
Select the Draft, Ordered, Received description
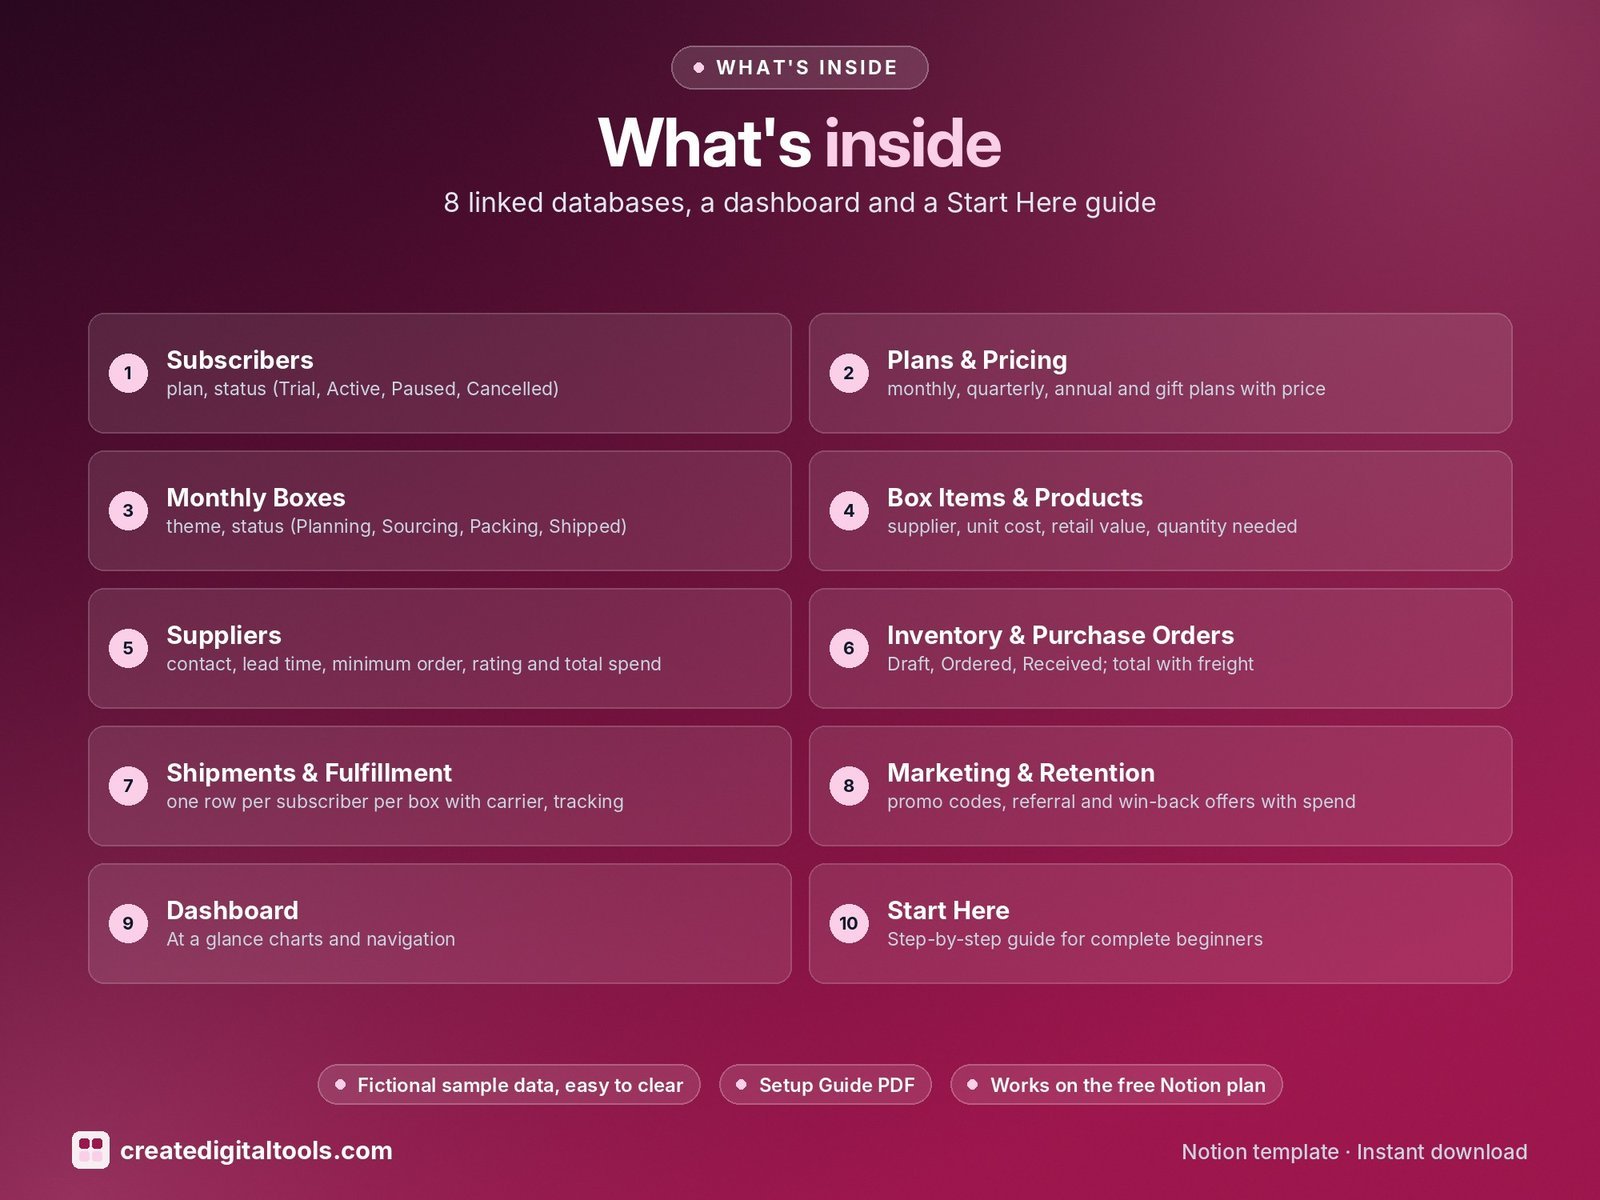tap(1070, 664)
